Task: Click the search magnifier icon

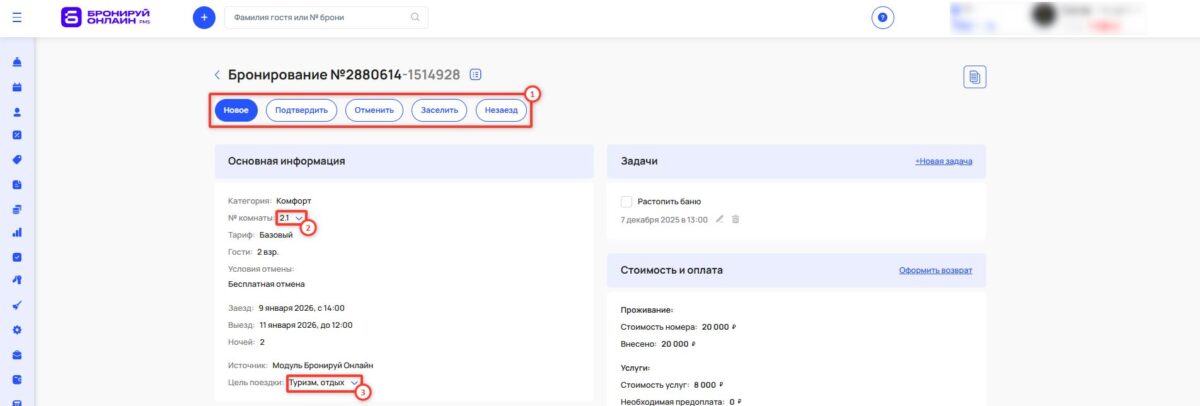Action: (415, 17)
